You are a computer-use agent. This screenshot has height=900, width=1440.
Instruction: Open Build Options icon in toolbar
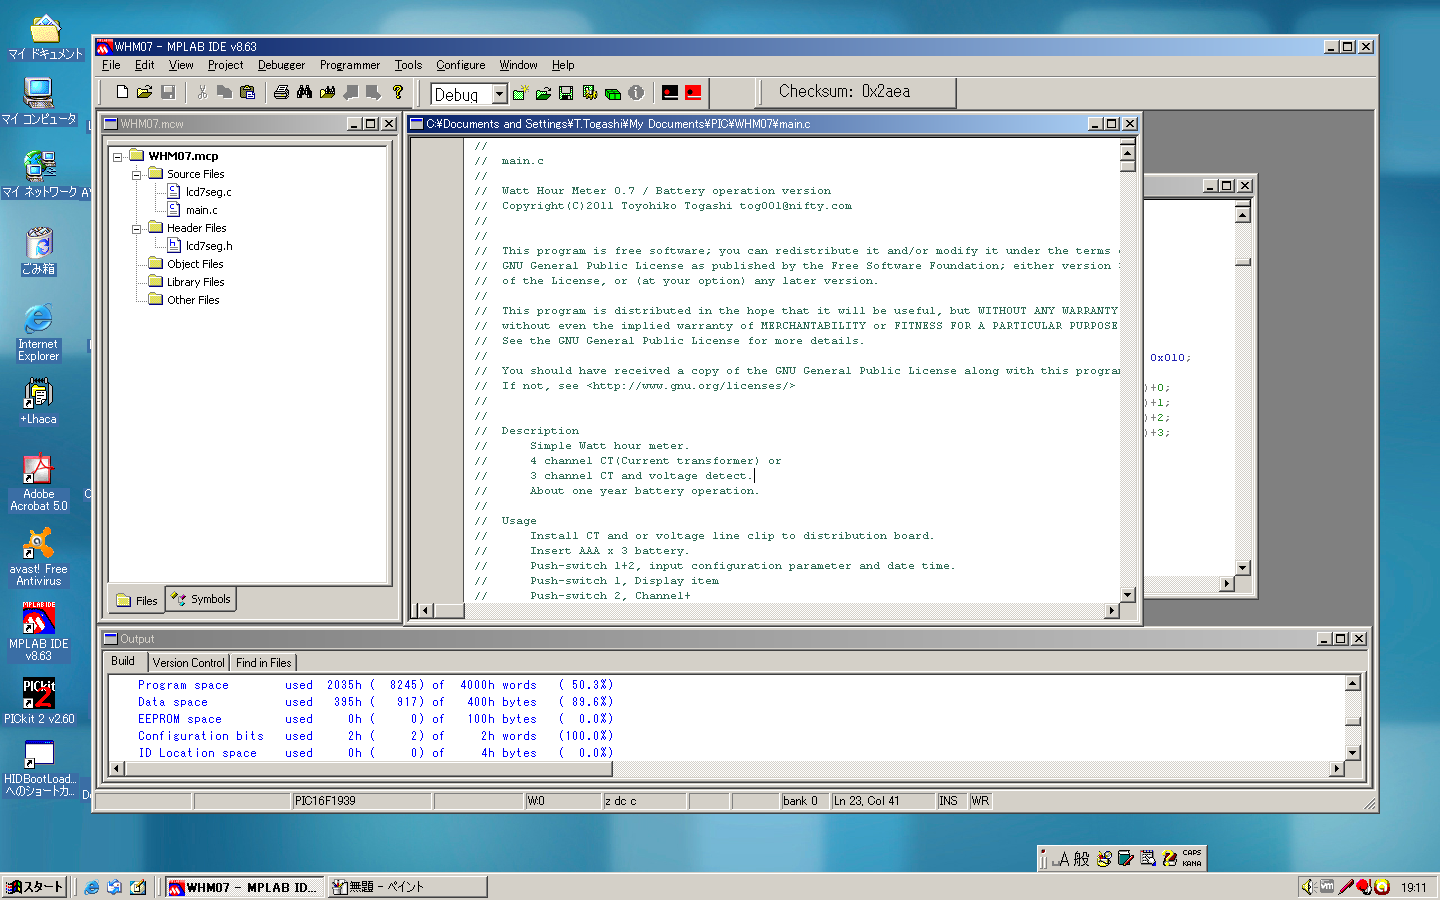(x=590, y=93)
